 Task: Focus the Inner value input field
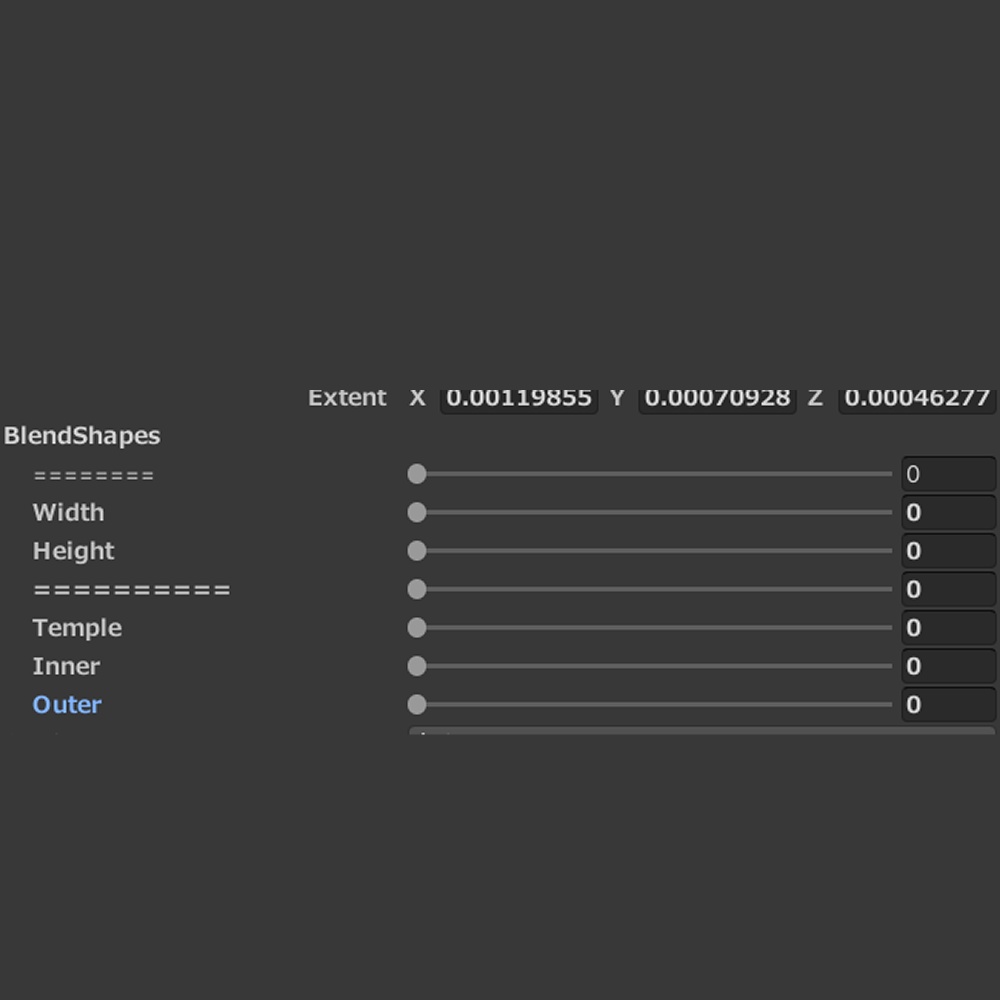(947, 666)
